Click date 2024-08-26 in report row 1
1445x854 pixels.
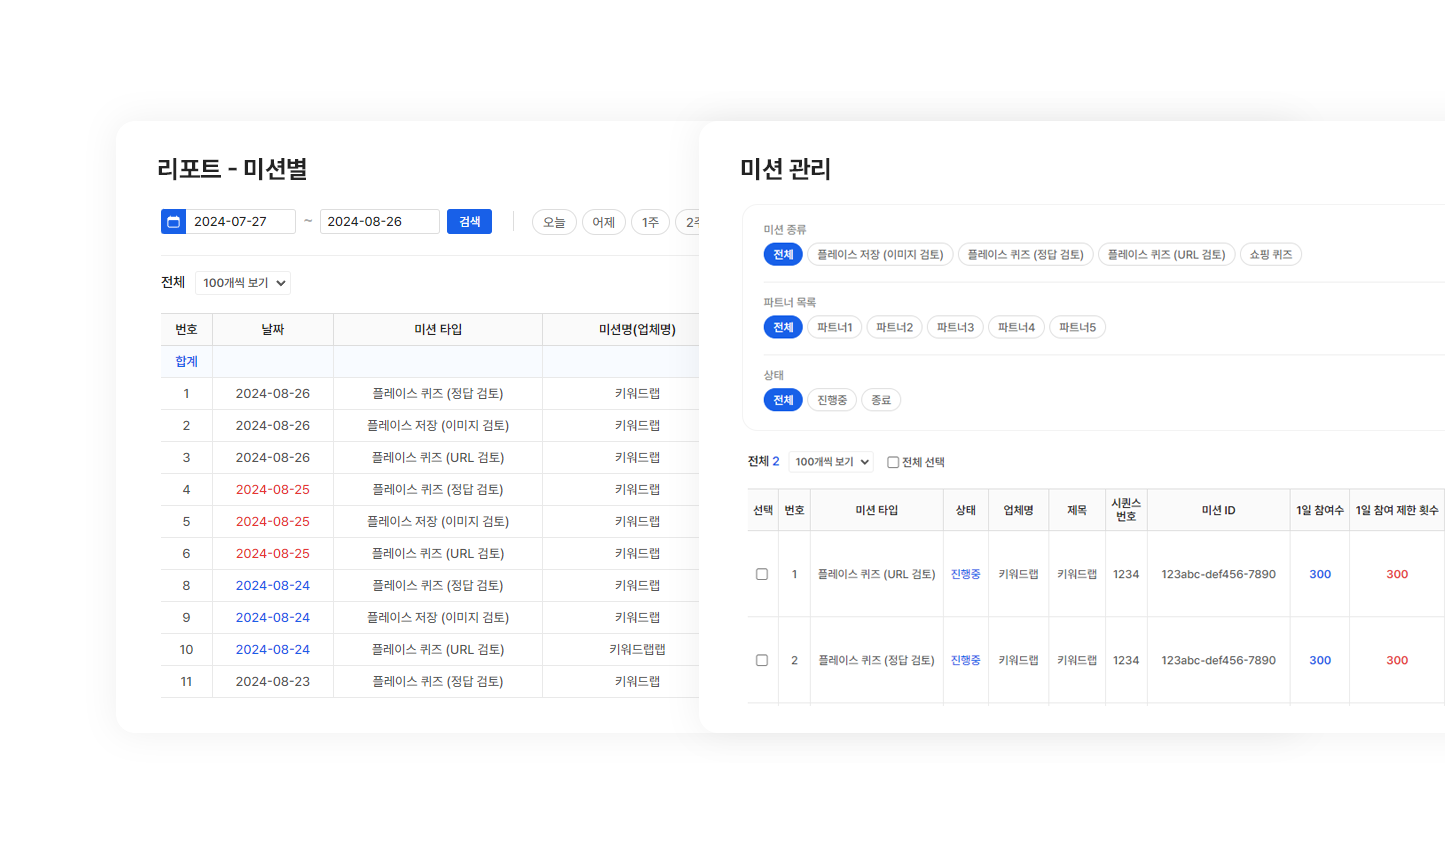(273, 394)
